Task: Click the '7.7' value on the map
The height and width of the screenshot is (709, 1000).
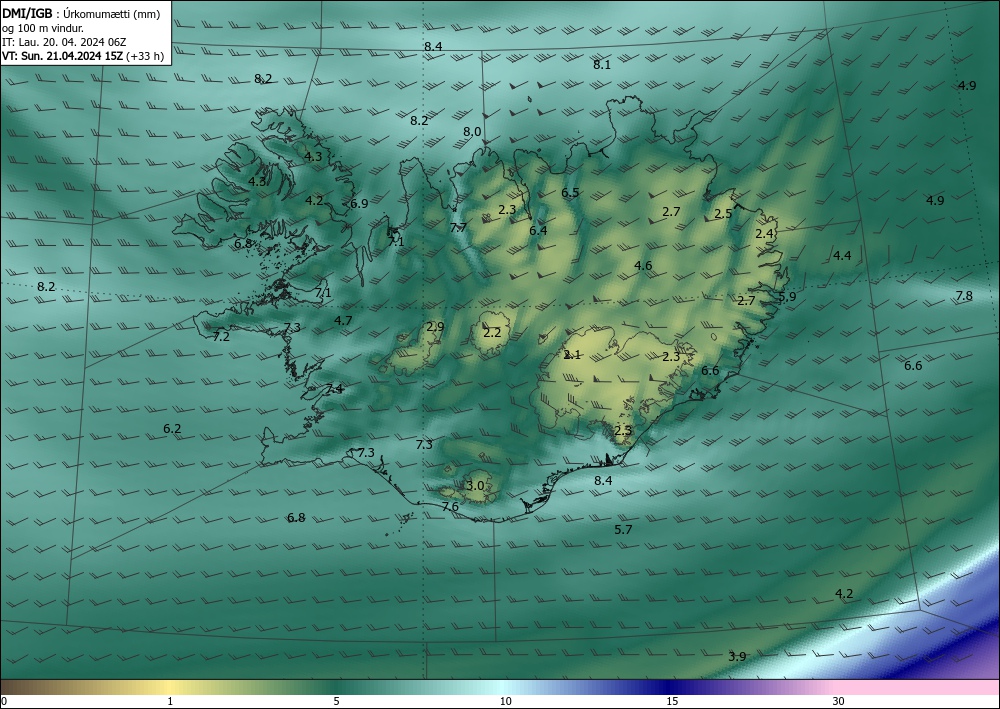Action: click(x=459, y=227)
